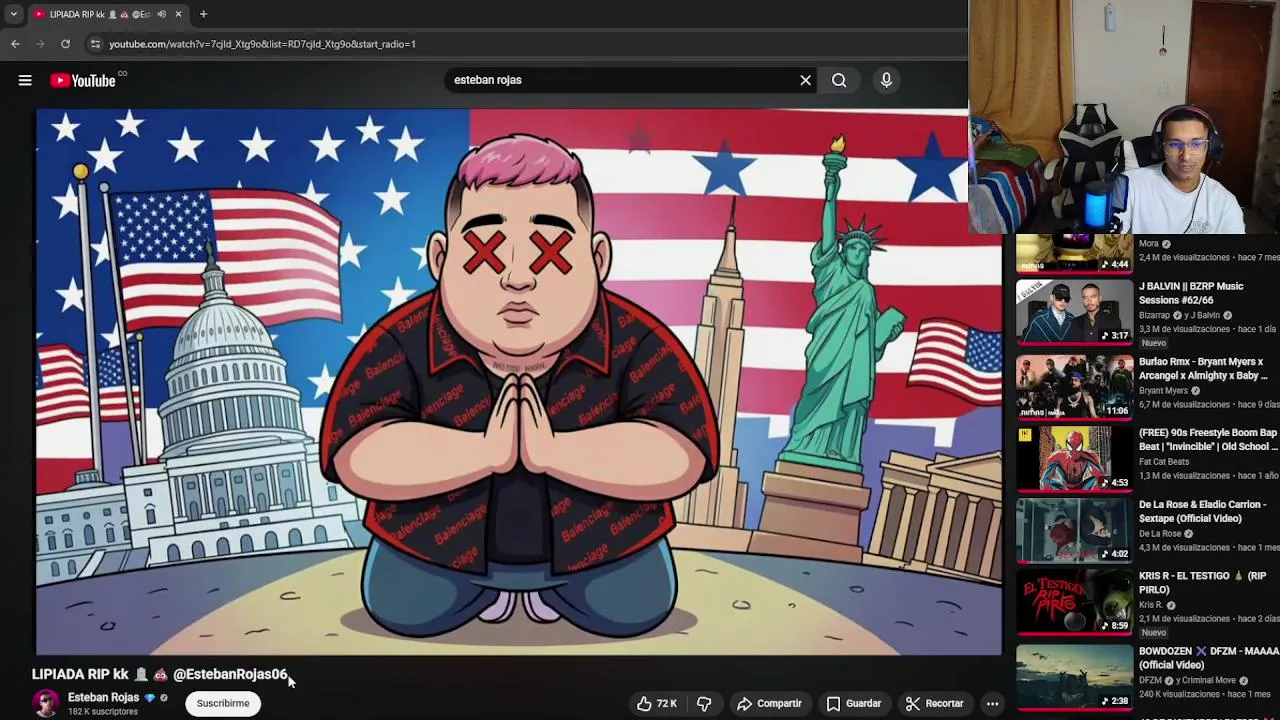
Task: Open a new browser tab with plus
Action: click(x=203, y=14)
